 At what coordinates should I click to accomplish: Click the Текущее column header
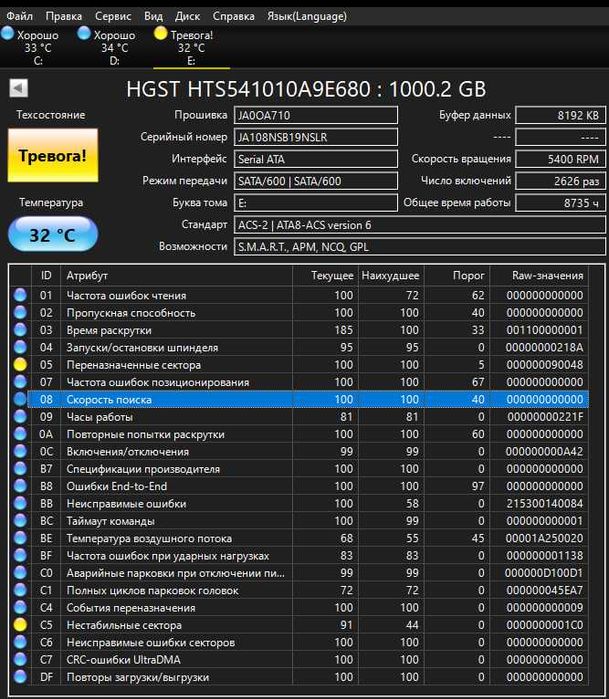point(325,275)
